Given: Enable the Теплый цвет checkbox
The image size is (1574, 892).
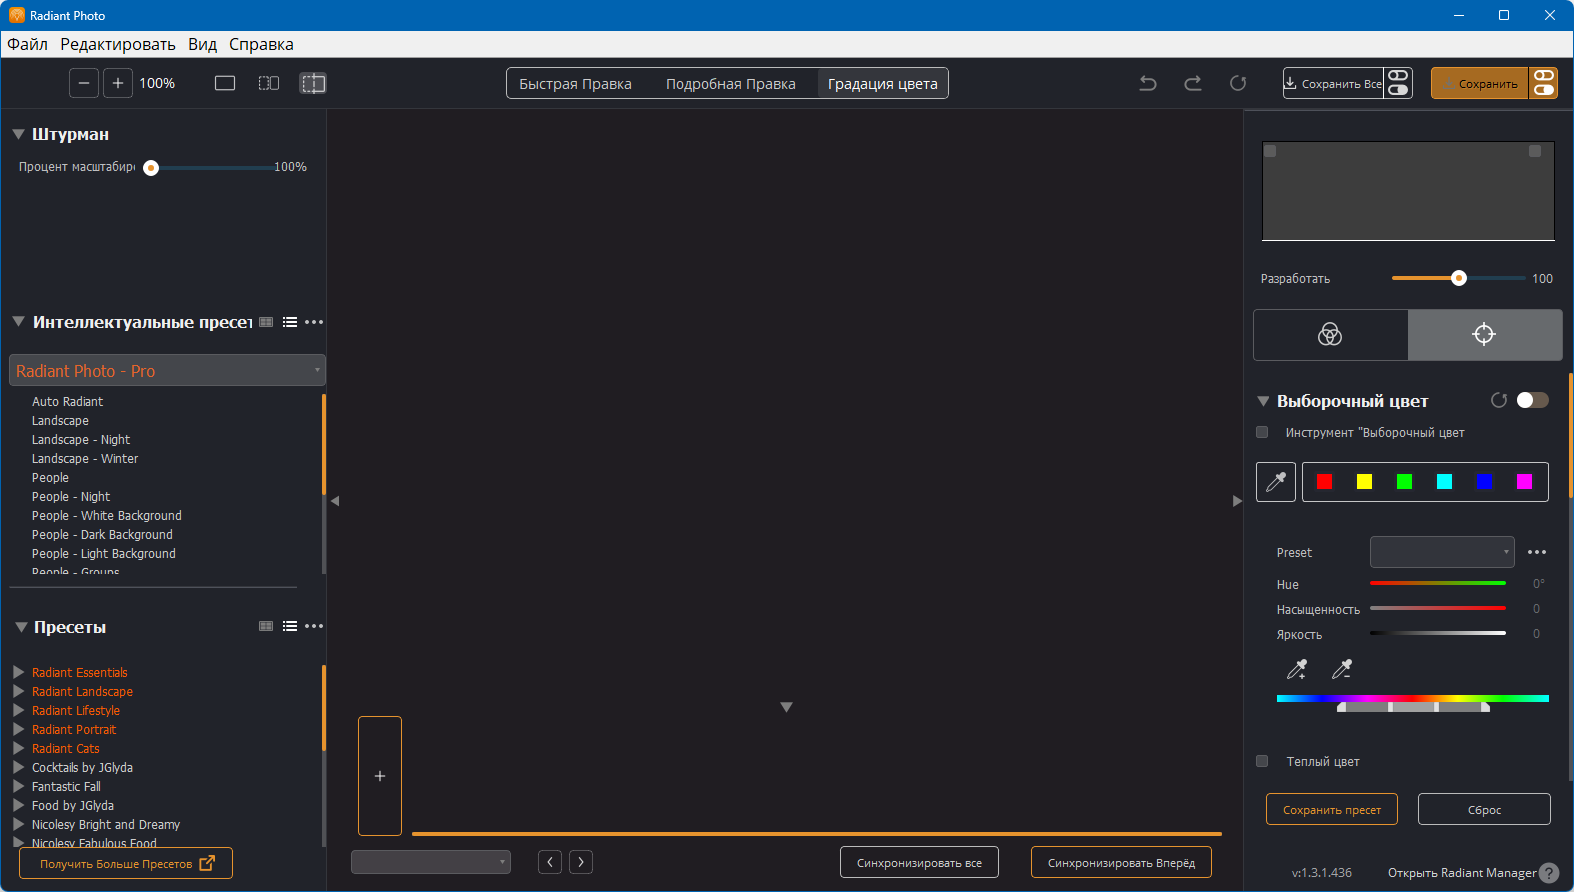Looking at the screenshot, I should (1263, 762).
